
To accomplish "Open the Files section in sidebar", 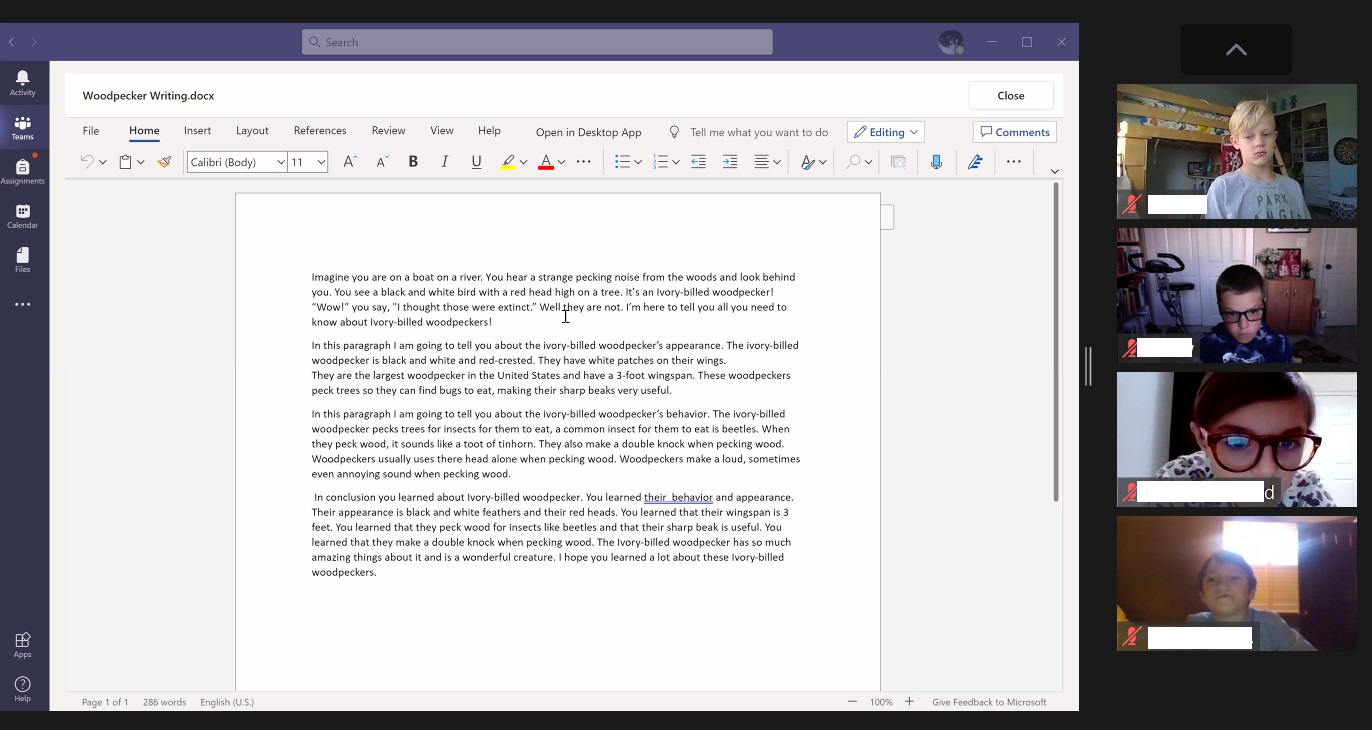I will point(22,260).
